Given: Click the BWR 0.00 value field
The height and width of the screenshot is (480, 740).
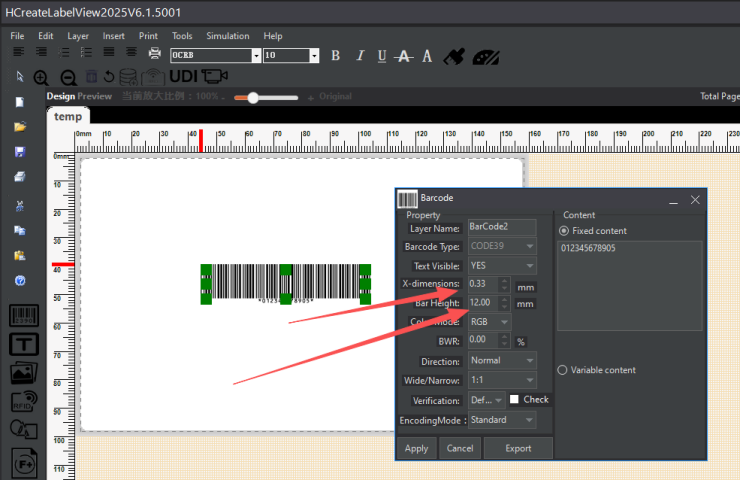Looking at the screenshot, I should tap(483, 340).
